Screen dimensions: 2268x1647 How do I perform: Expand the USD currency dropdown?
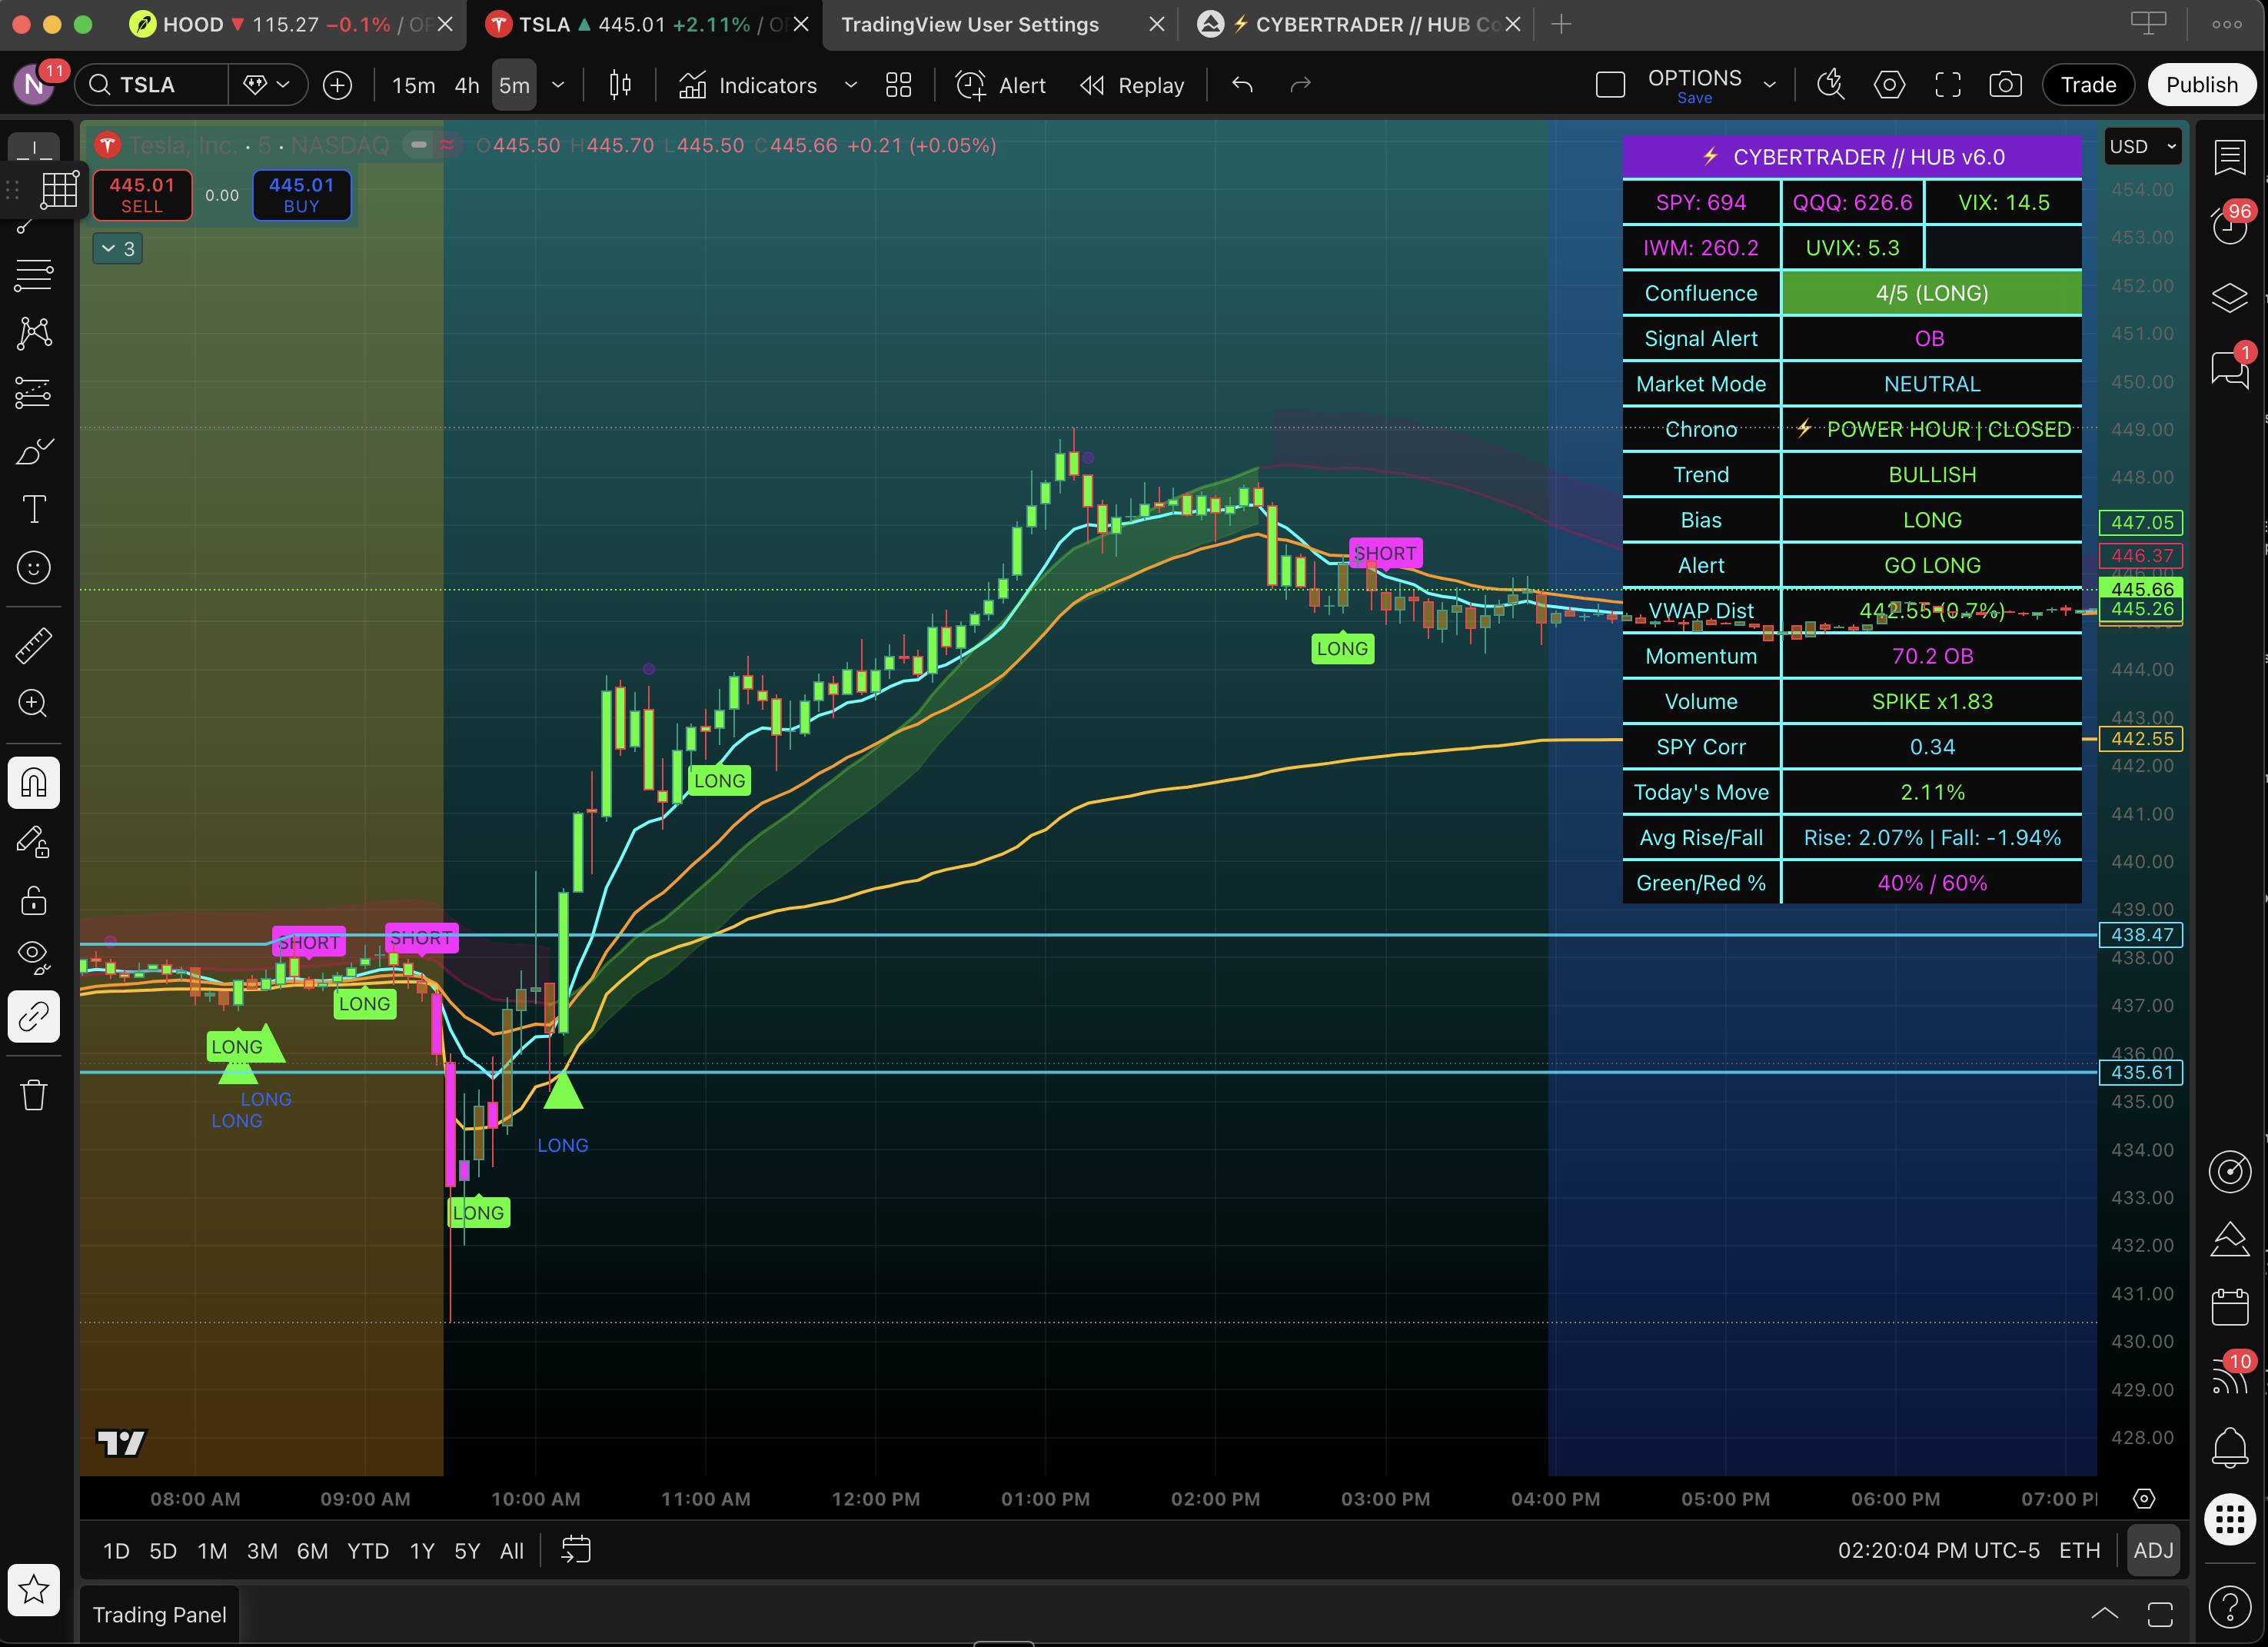point(2142,147)
